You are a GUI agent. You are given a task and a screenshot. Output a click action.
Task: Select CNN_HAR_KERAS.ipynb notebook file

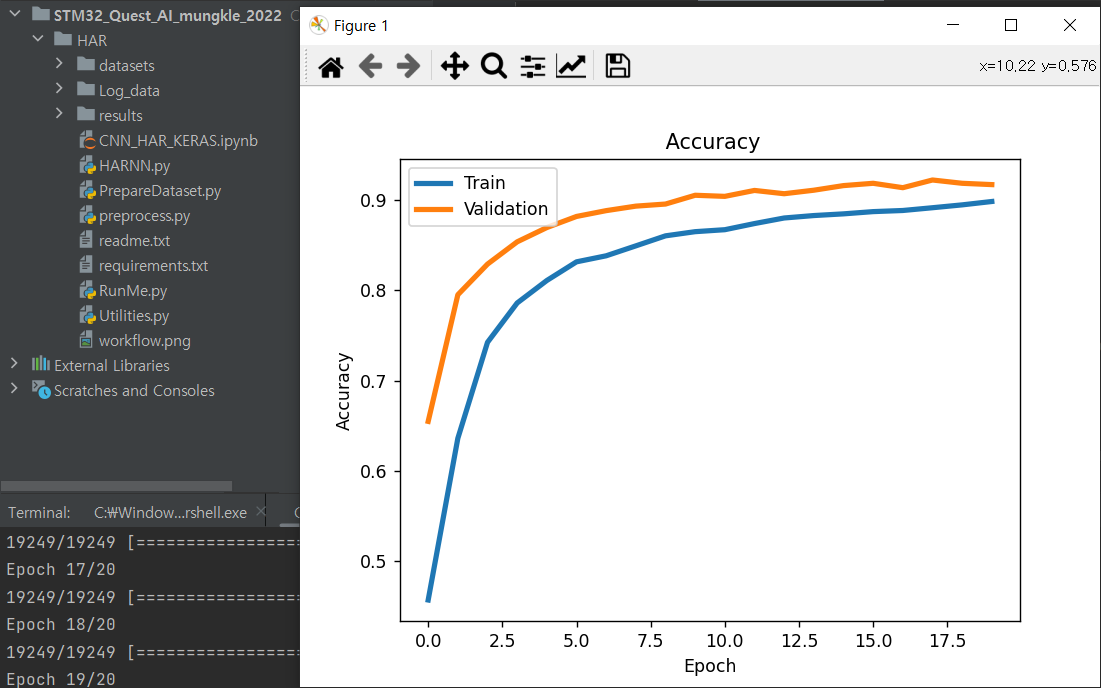coord(178,141)
